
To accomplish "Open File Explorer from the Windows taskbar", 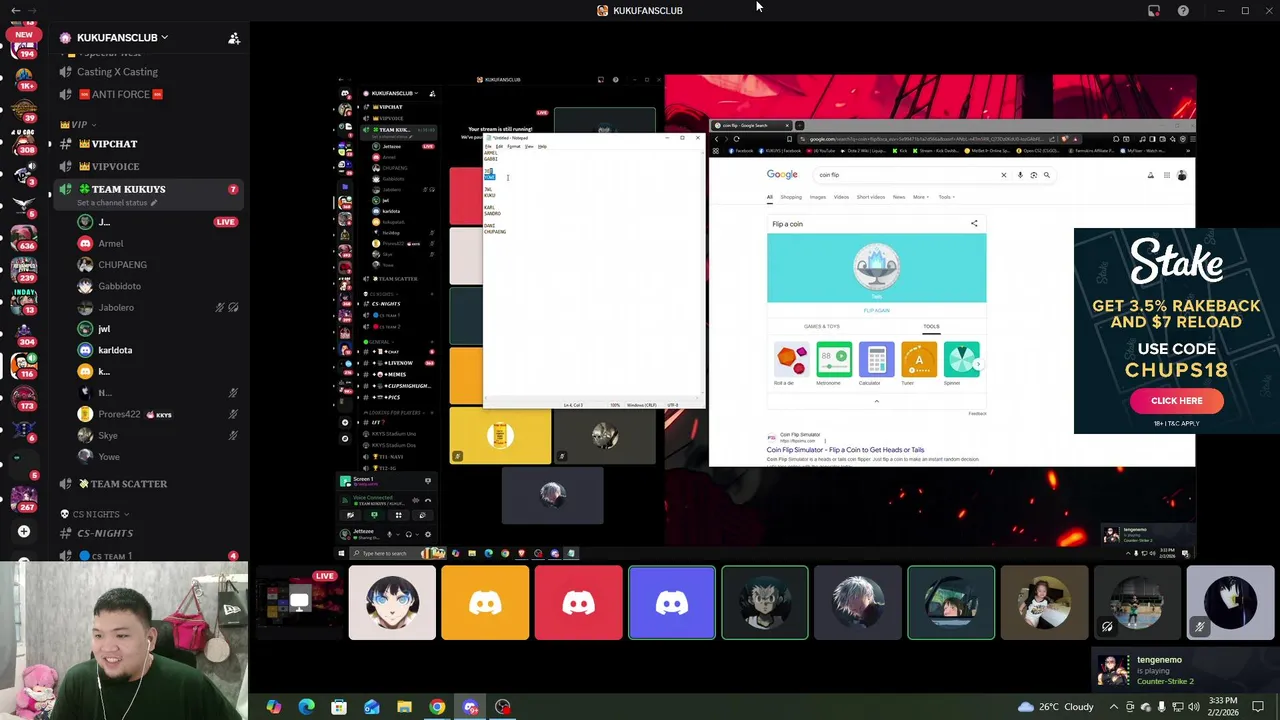I will click(404, 707).
